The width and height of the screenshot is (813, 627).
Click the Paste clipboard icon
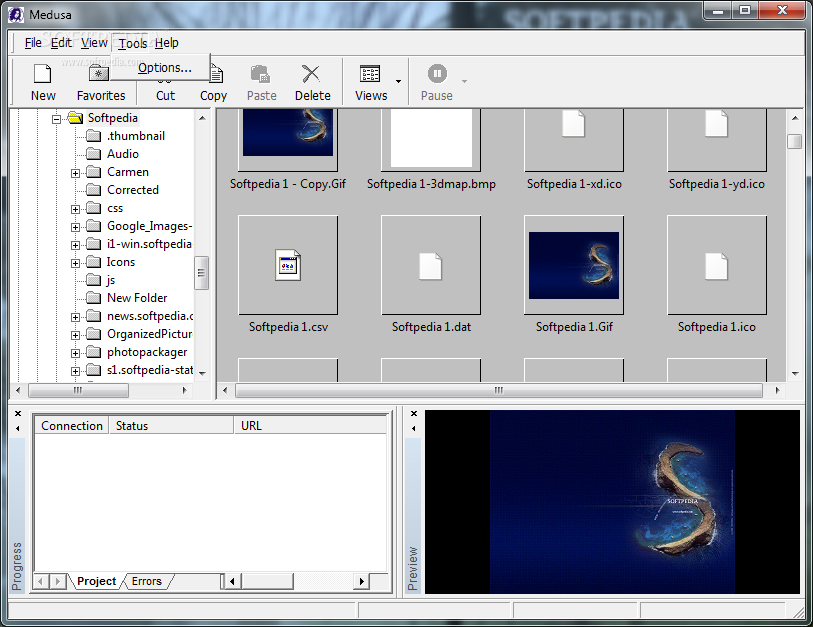click(260, 74)
